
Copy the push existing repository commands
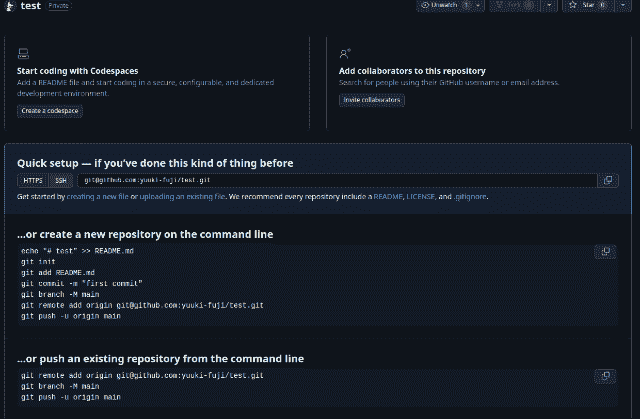coord(605,376)
